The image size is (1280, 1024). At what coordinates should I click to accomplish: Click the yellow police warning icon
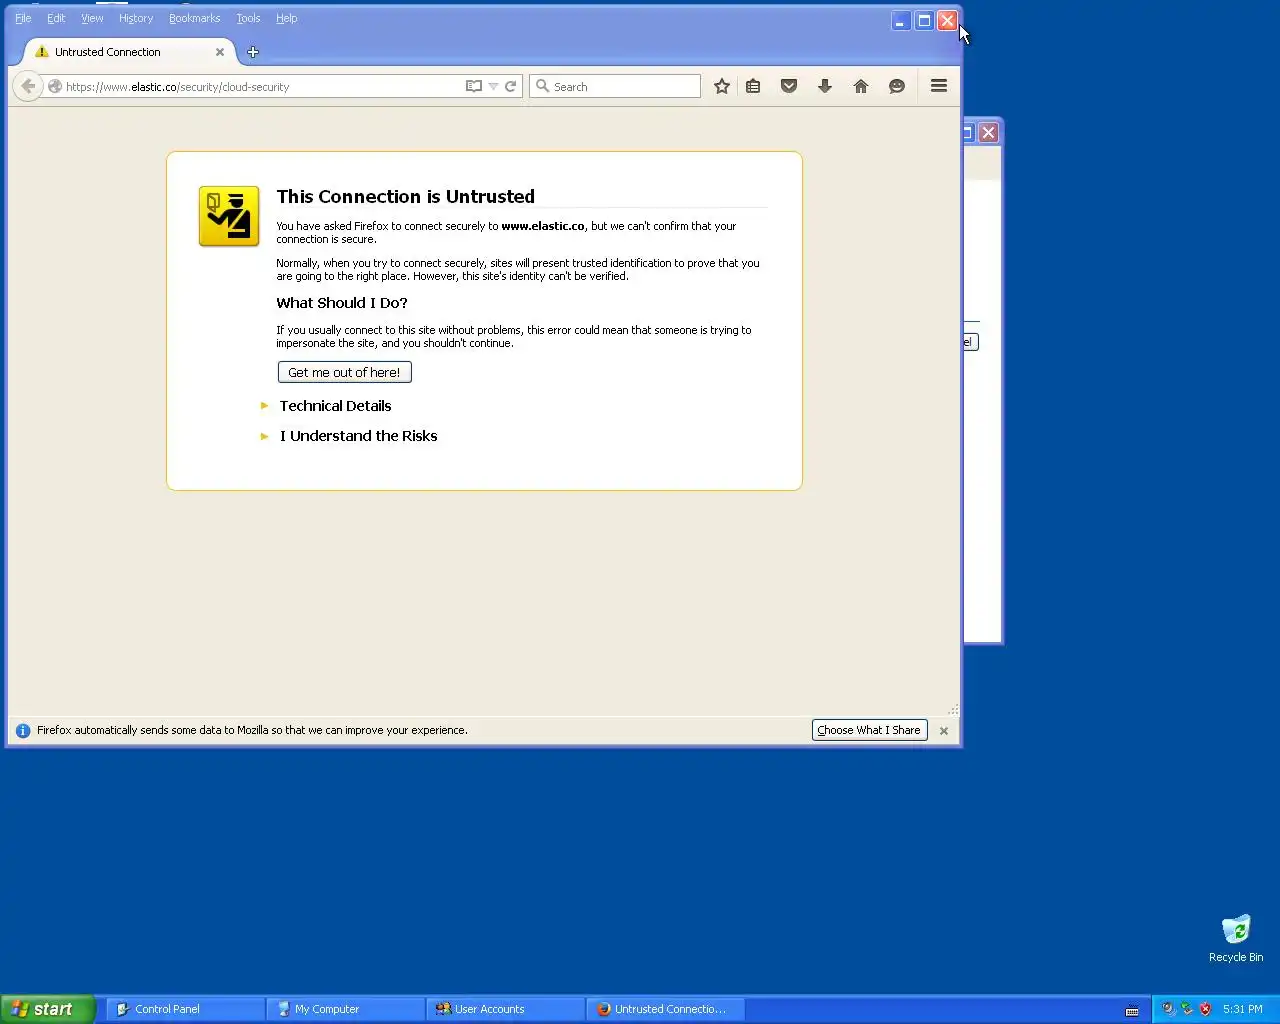coord(229,216)
